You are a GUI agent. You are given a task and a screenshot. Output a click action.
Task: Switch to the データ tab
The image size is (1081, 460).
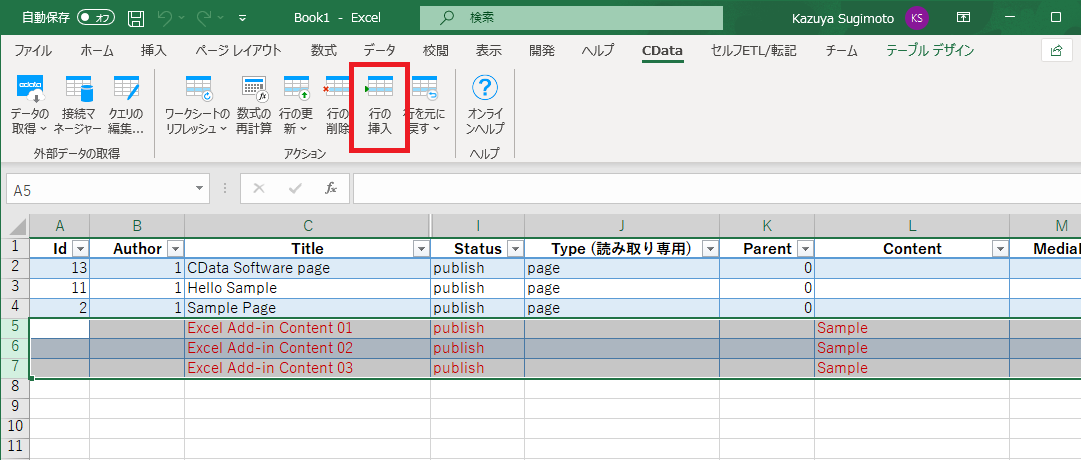point(380,50)
